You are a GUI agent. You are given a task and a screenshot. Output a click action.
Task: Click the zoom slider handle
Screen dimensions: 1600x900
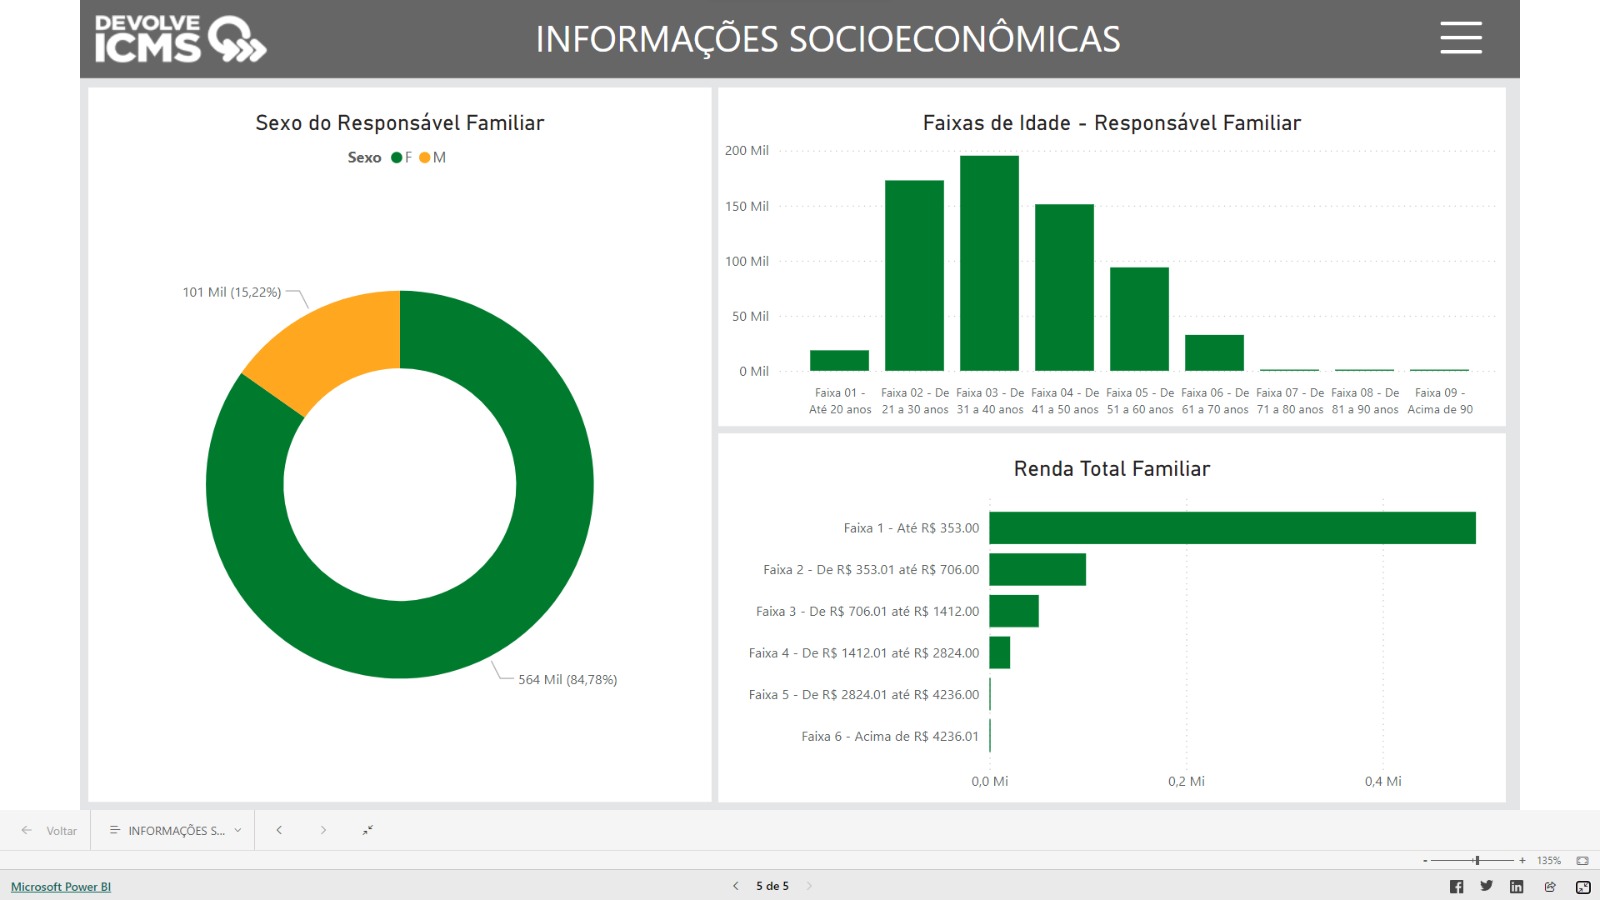tap(1476, 860)
